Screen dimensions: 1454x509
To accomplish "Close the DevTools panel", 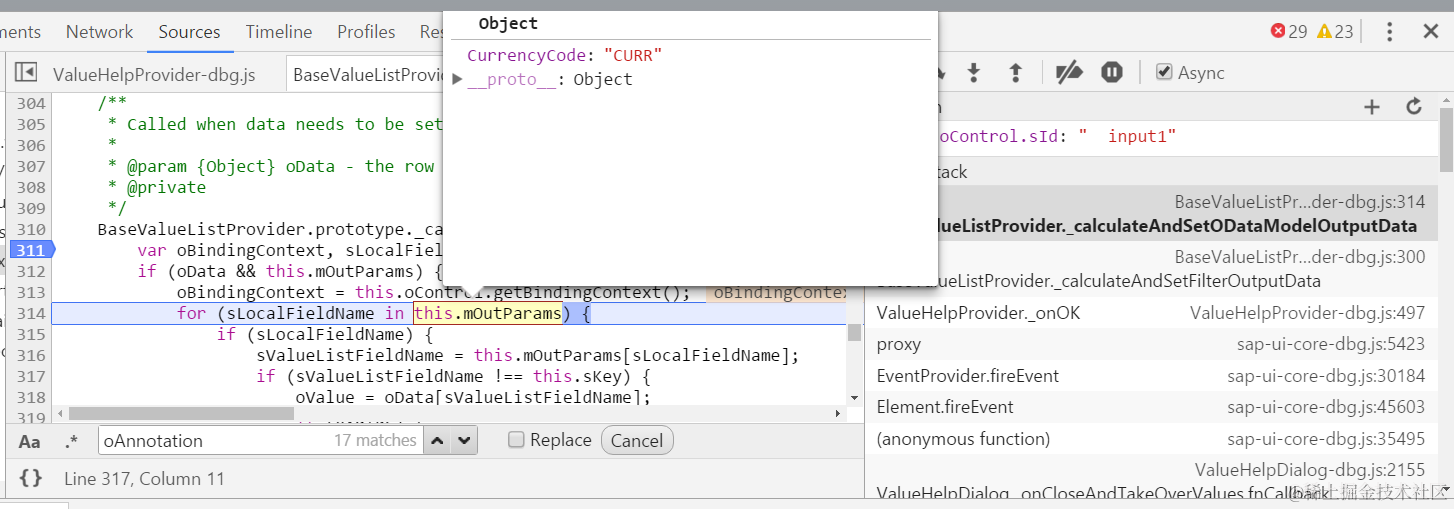I will pos(1431,32).
